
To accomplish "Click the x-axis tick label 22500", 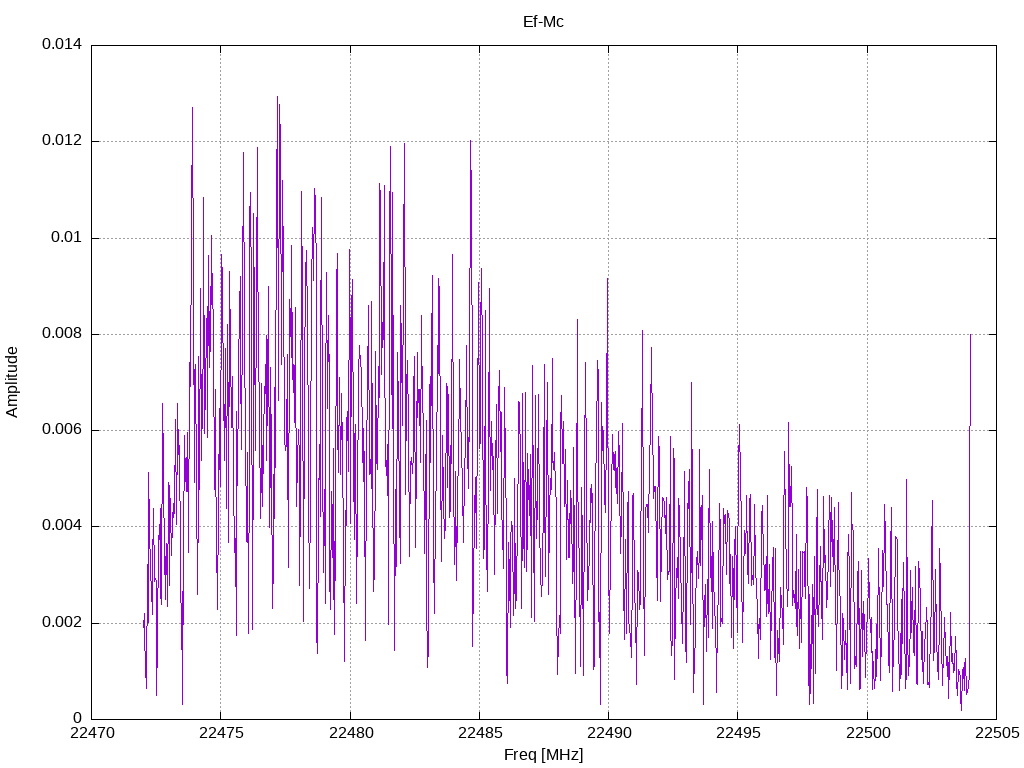I will pyautogui.click(x=868, y=733).
